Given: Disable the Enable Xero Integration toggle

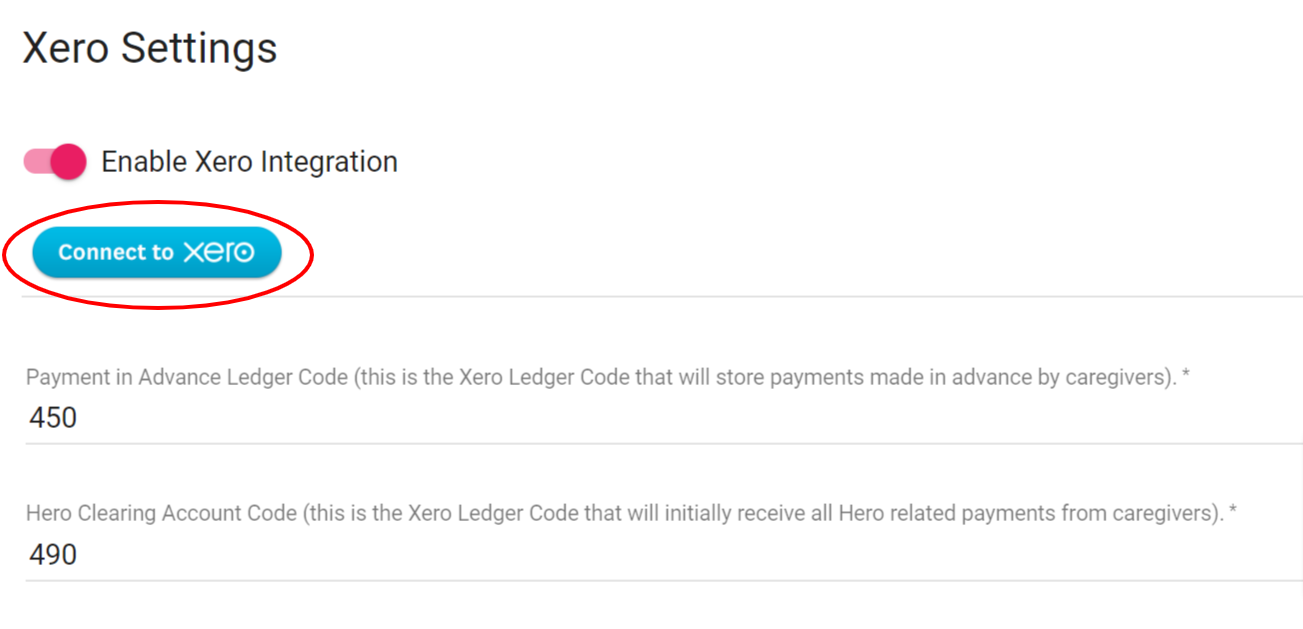Looking at the screenshot, I should click(x=56, y=162).
